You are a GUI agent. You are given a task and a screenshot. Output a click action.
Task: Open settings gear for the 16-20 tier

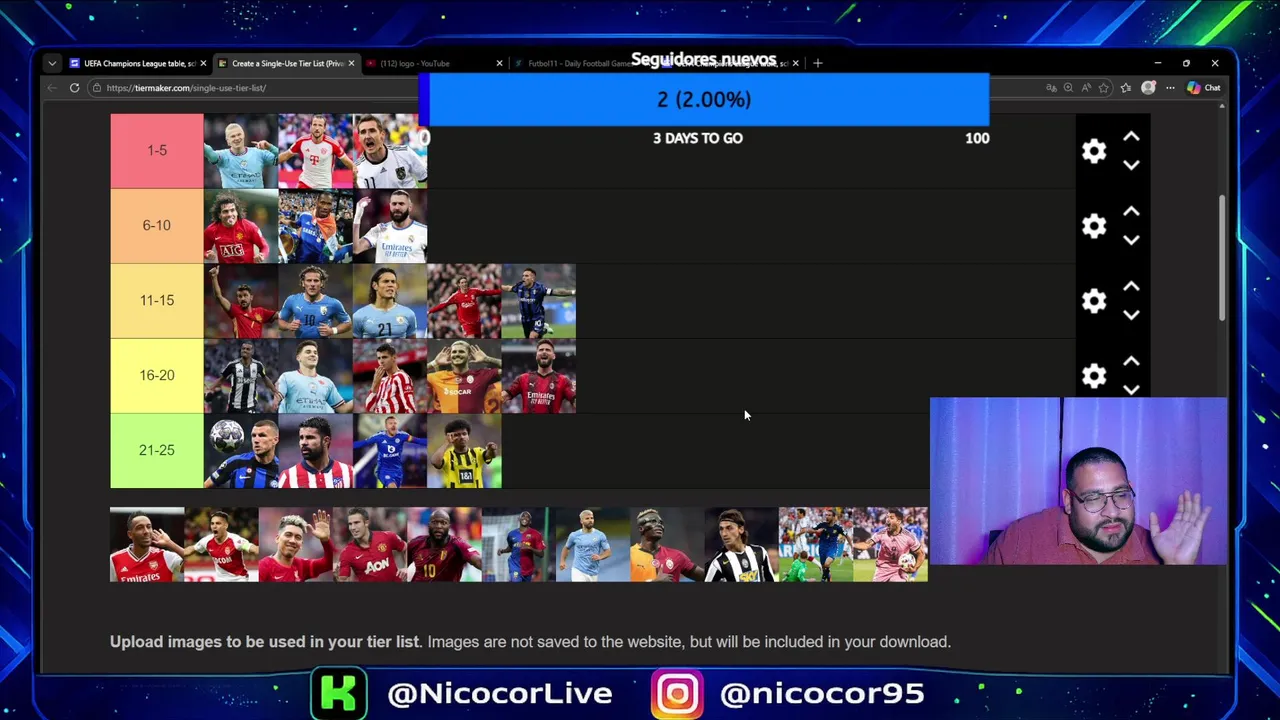pos(1094,376)
